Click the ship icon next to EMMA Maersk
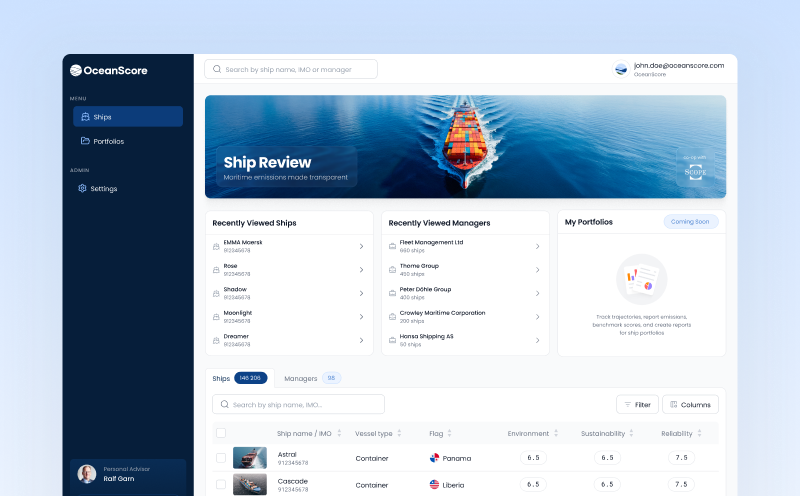 (216, 246)
